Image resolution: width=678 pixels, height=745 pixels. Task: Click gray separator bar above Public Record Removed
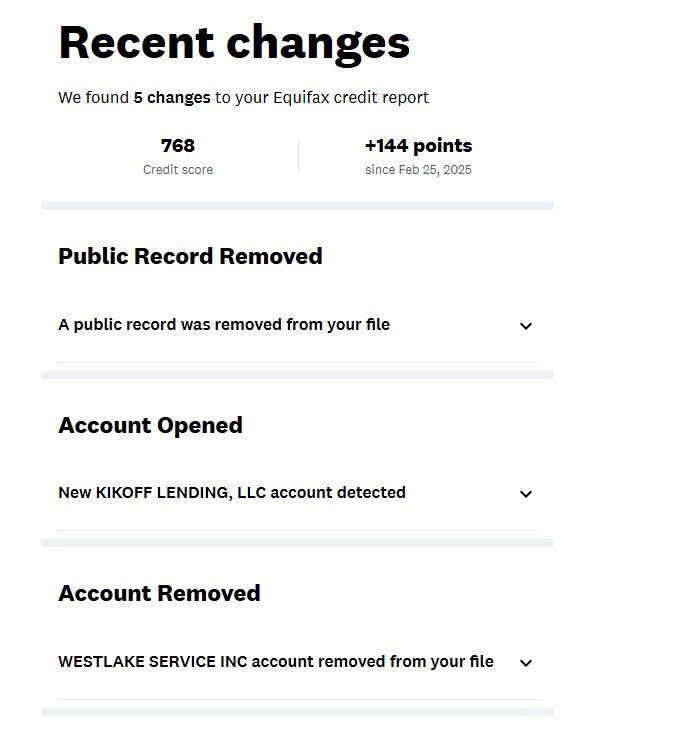pos(297,206)
